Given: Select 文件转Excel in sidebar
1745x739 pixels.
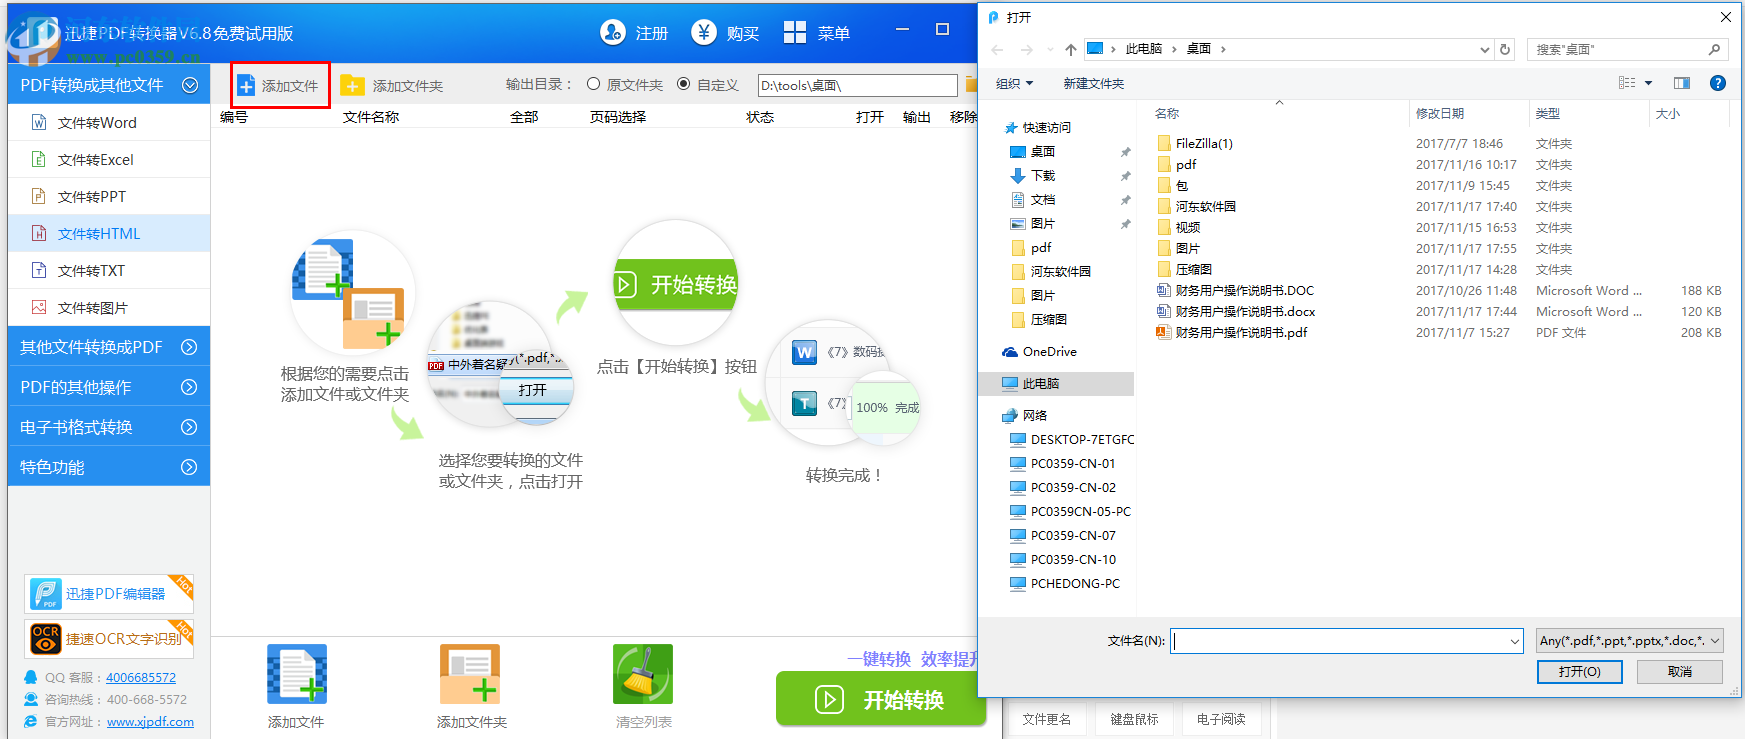Looking at the screenshot, I should [x=109, y=159].
